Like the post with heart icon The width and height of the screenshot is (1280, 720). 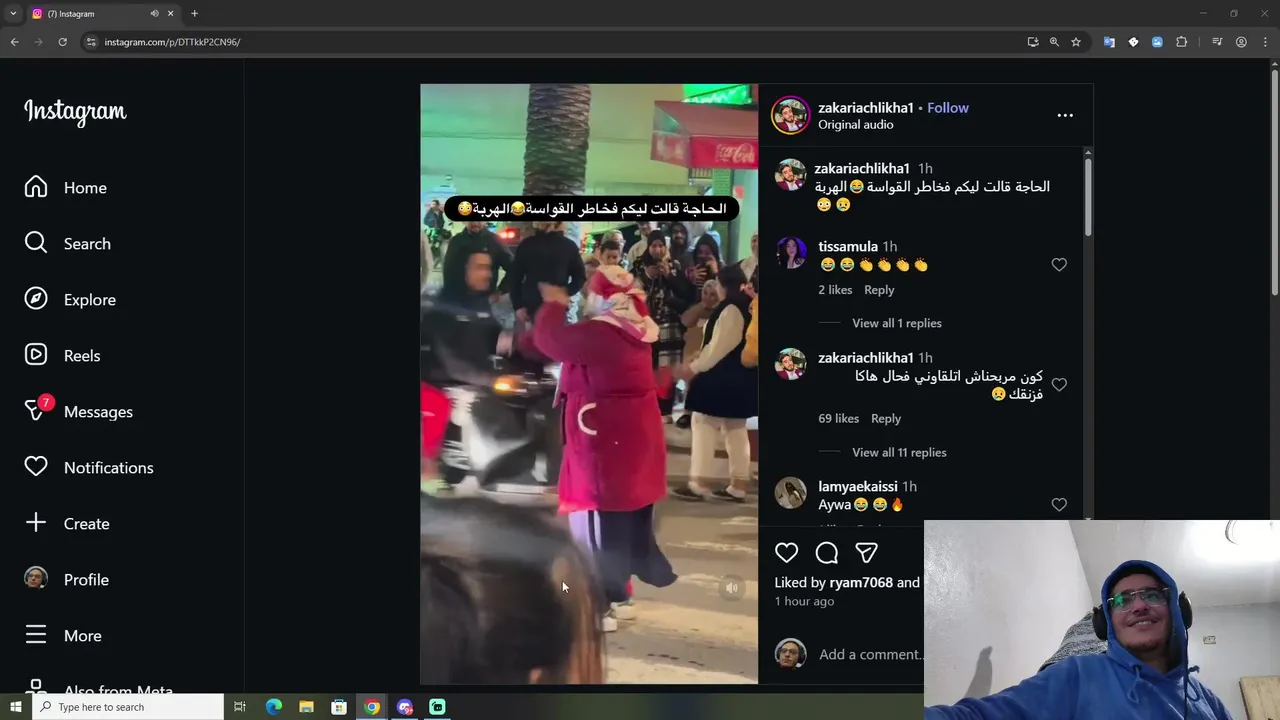click(x=787, y=553)
